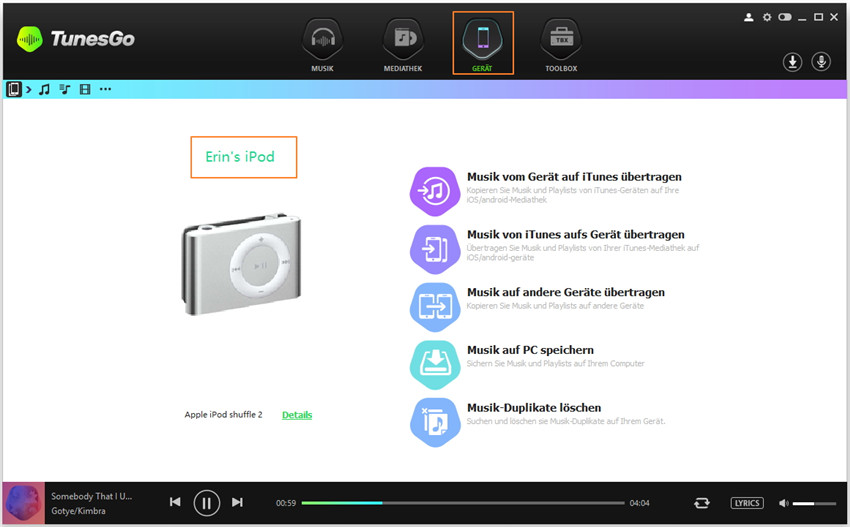Viewport: 850px width, 527px height.
Task: Open the music notes category icon
Action: coord(44,90)
